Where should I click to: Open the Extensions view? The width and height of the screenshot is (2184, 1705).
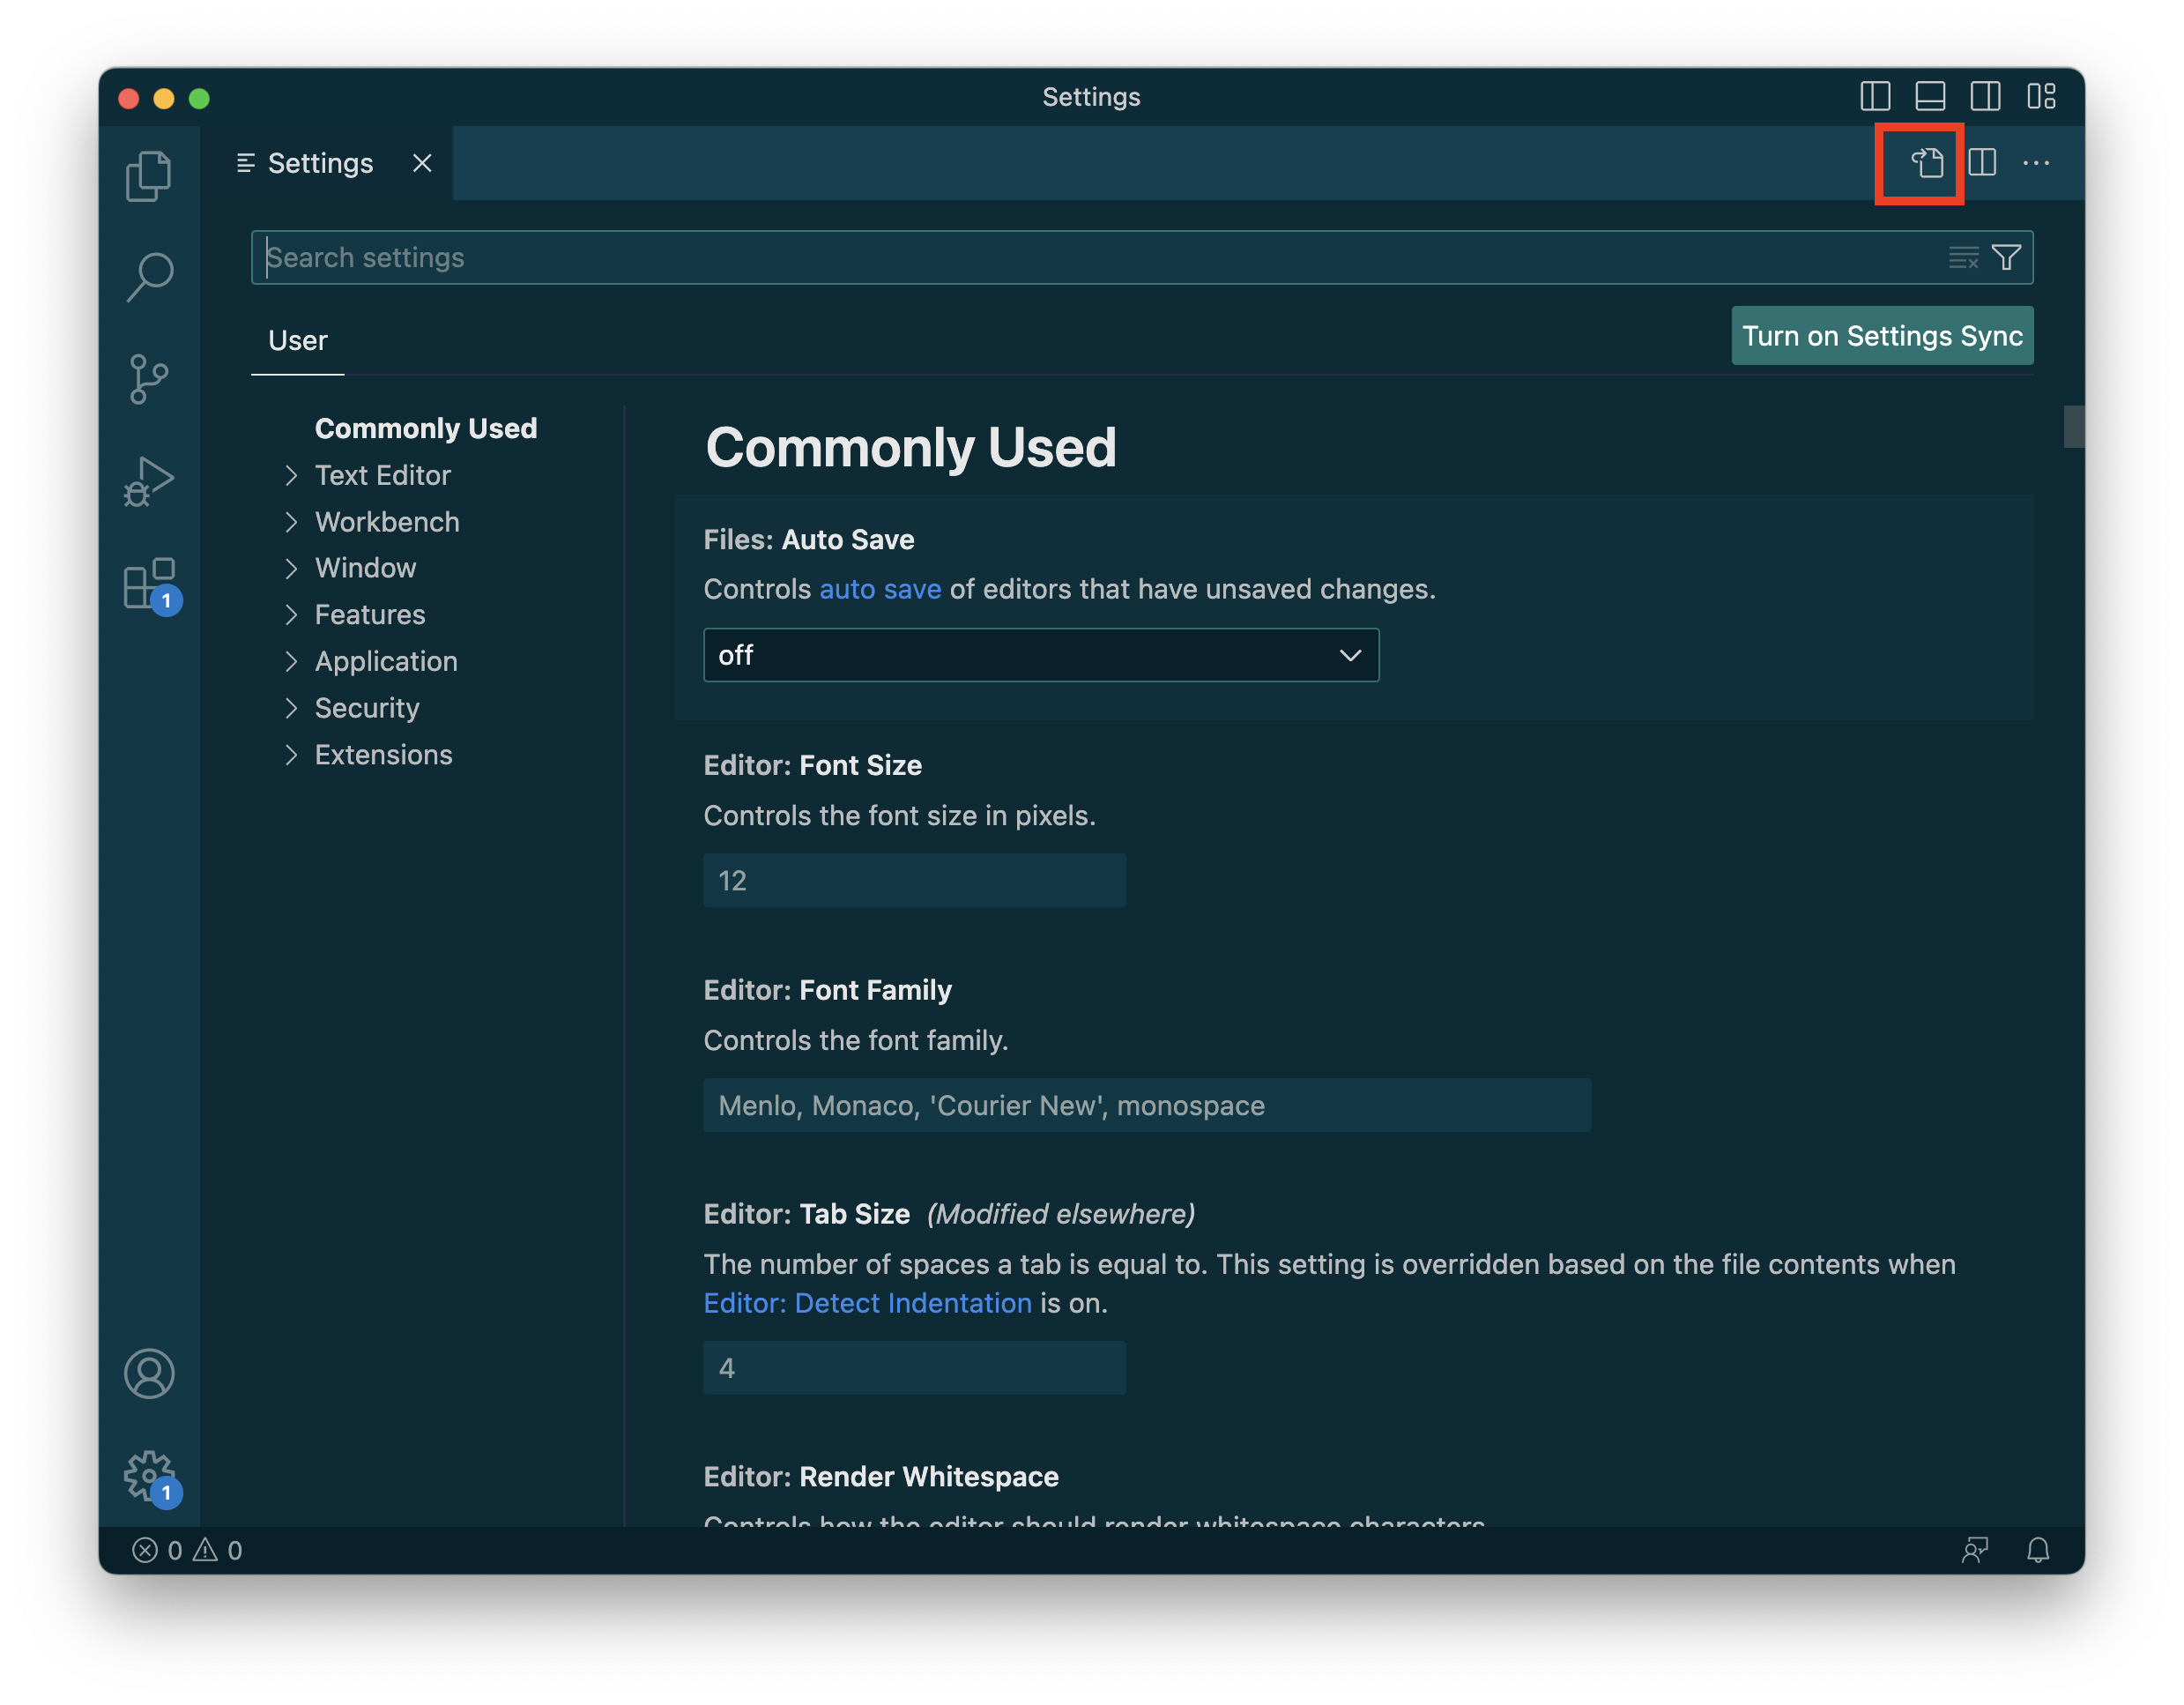(x=149, y=584)
